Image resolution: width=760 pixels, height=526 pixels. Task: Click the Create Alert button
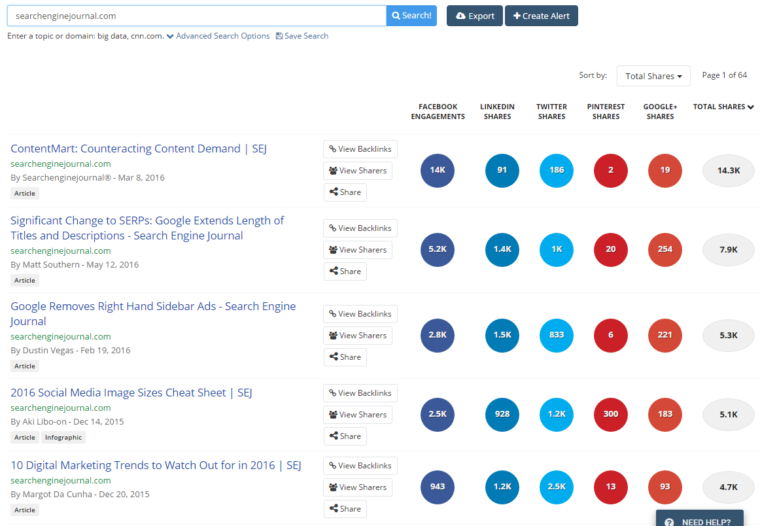[x=541, y=16]
